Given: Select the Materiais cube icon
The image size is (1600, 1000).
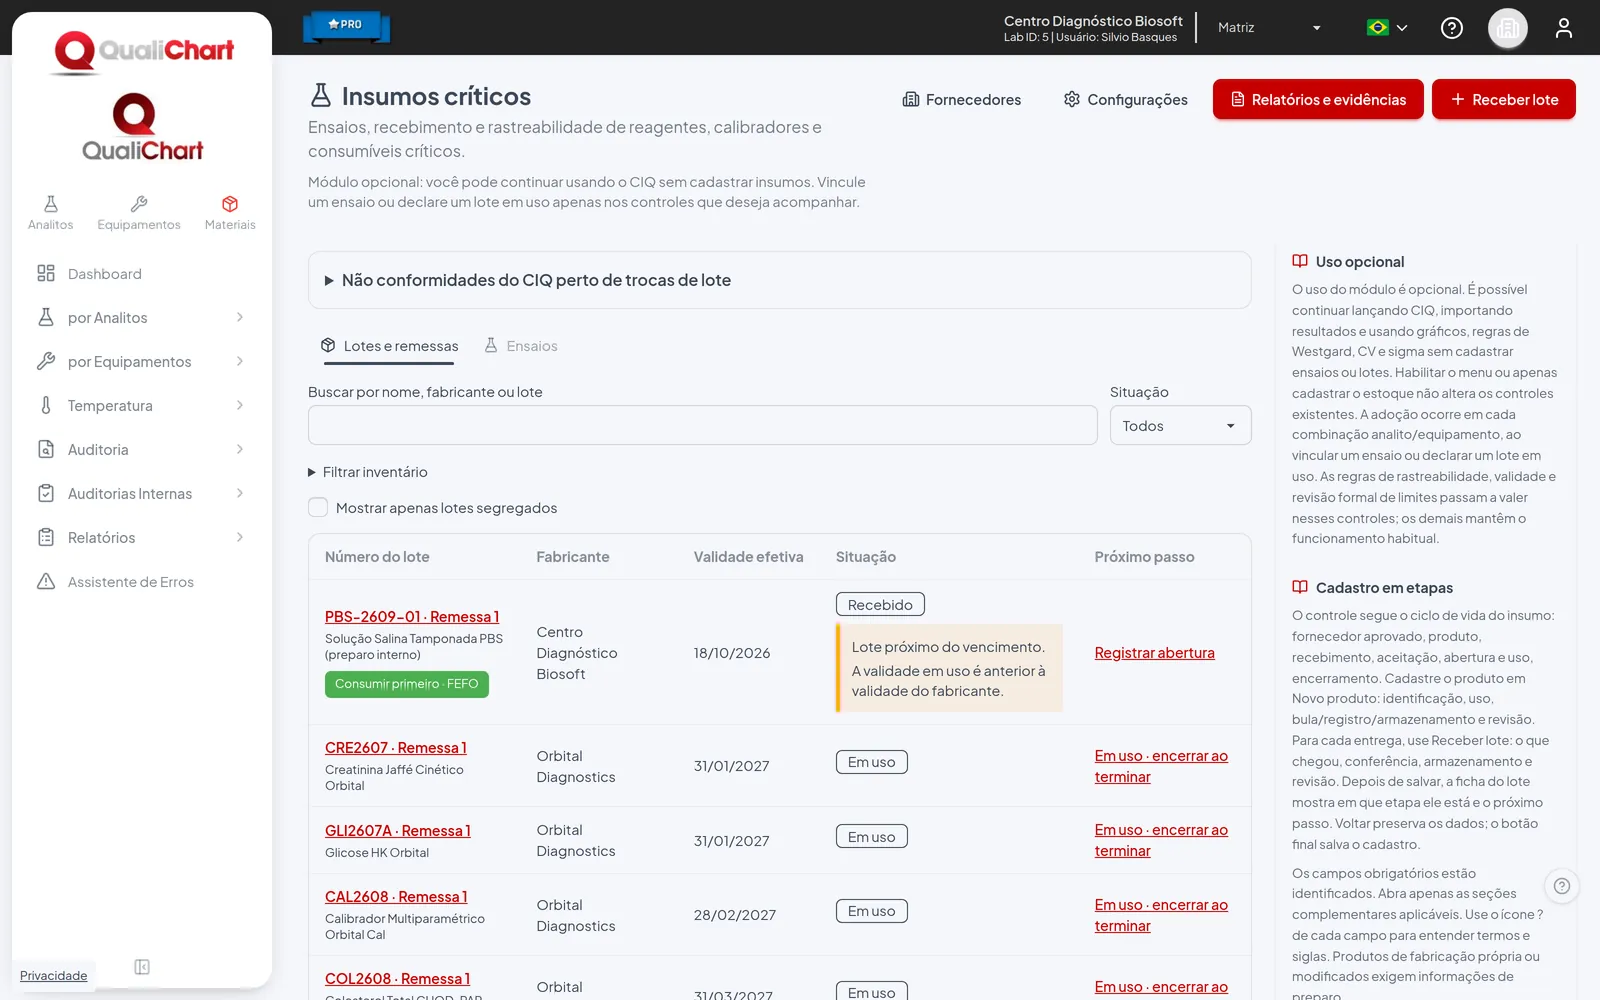Looking at the screenshot, I should pos(230,213).
